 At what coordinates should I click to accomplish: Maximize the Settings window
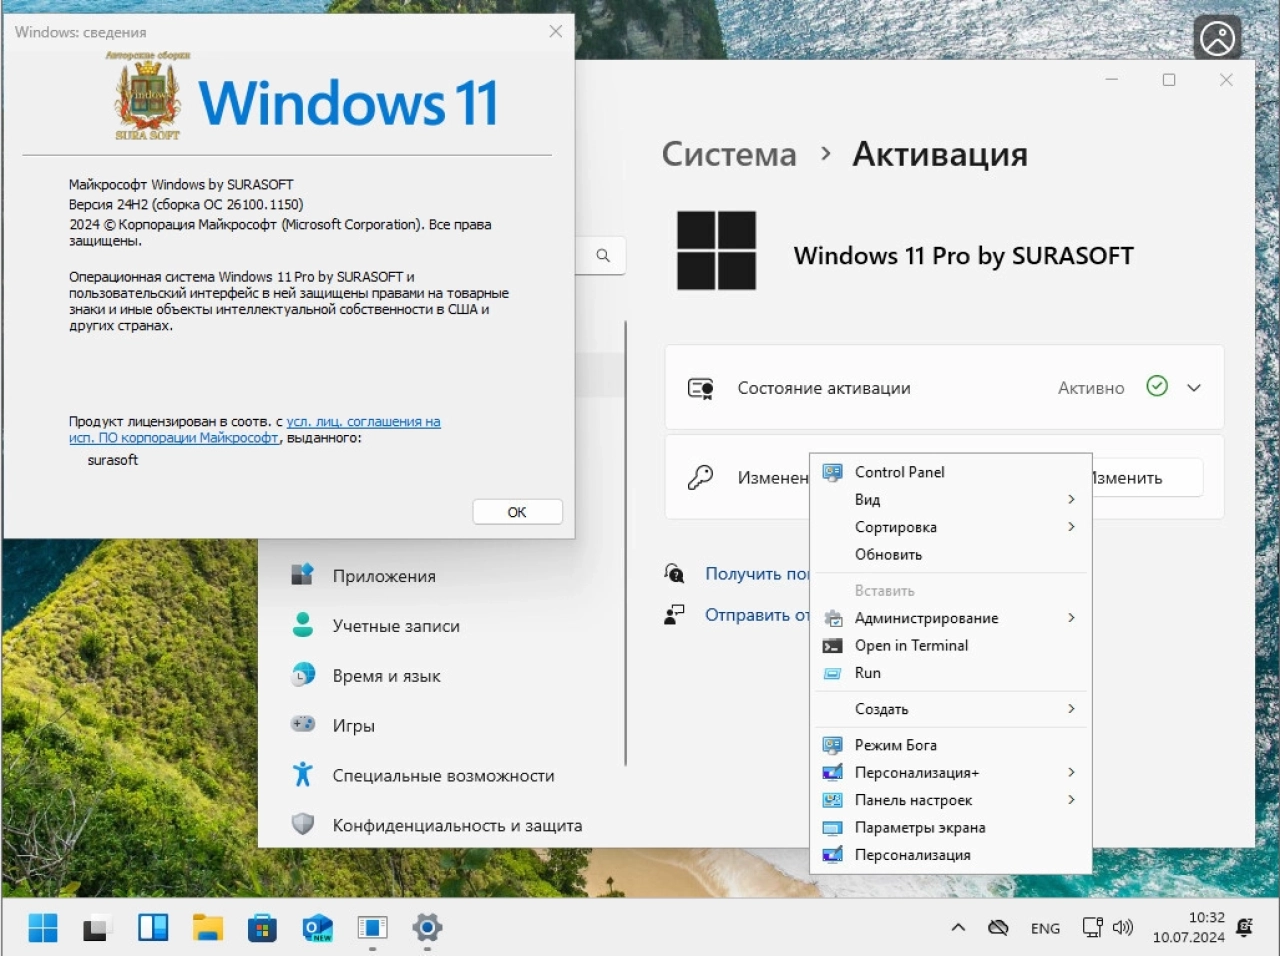tap(1169, 79)
